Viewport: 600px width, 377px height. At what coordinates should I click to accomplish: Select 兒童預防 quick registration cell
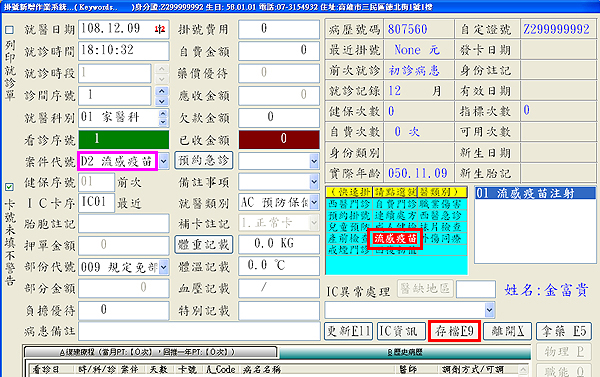tap(349, 227)
